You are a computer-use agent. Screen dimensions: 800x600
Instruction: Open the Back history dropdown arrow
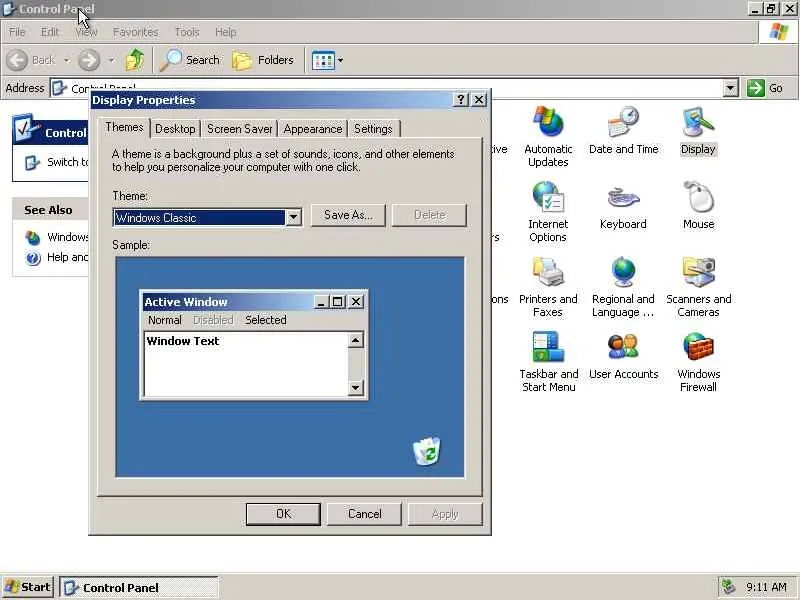click(67, 60)
